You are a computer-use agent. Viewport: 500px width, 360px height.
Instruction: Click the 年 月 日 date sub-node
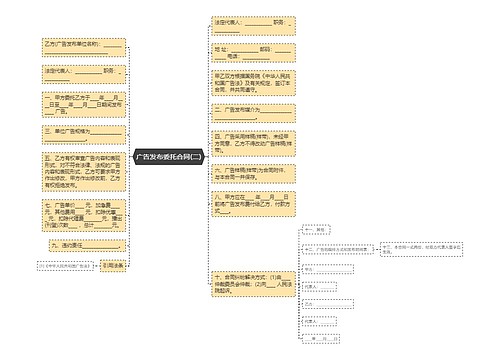(321, 339)
